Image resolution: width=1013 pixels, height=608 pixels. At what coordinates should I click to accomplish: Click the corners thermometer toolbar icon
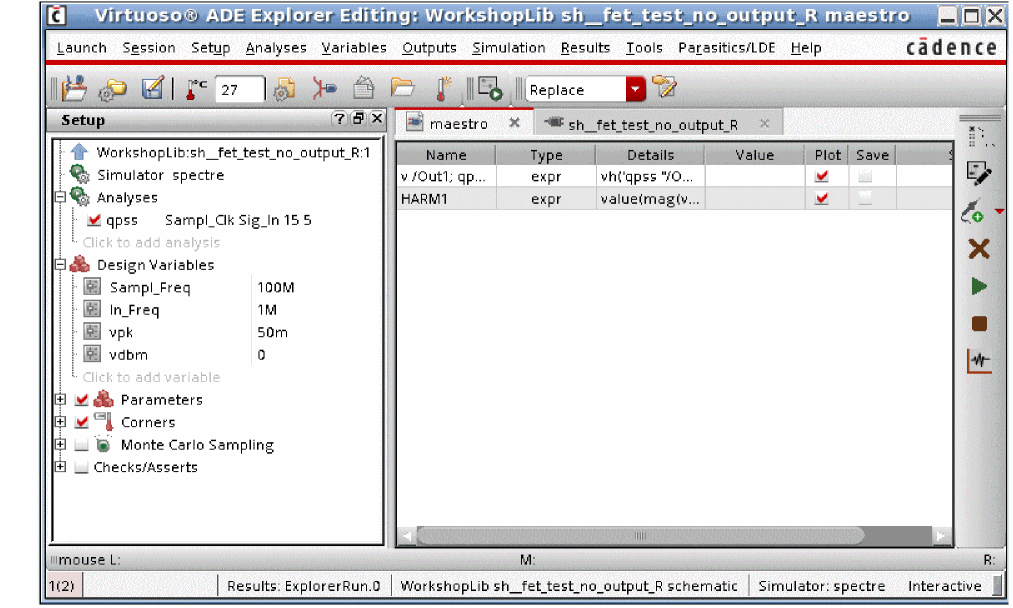(443, 89)
